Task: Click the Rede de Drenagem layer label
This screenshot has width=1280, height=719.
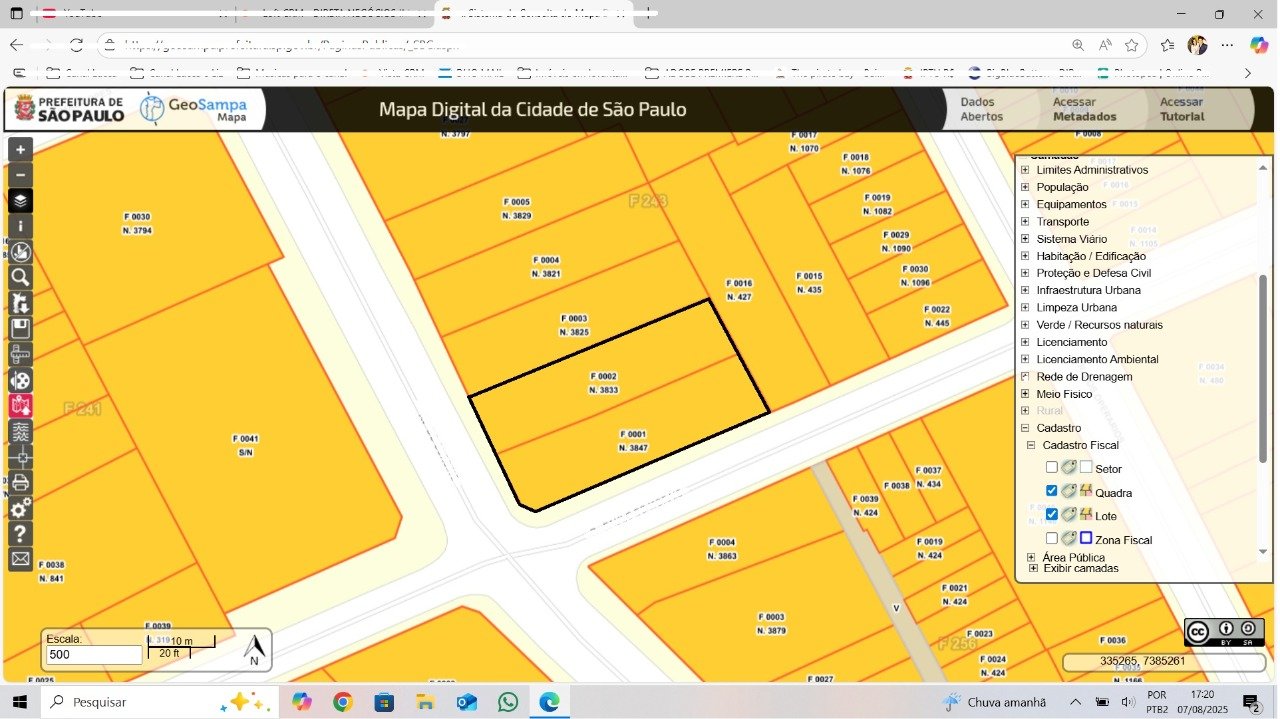Action: pos(1084,377)
